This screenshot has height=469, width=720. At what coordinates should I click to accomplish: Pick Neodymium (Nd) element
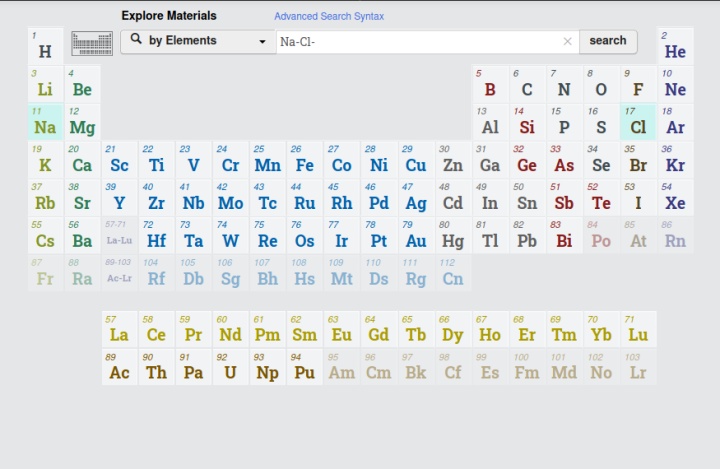coord(231,329)
